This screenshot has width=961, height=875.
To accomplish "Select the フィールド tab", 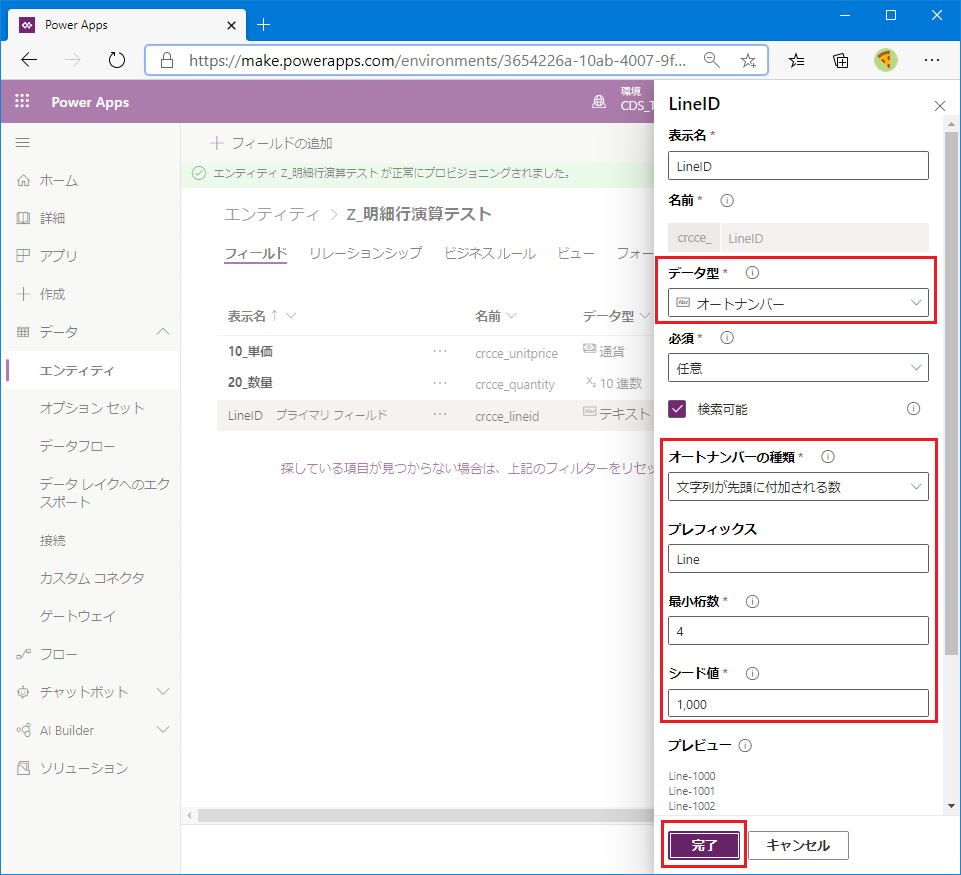I will point(256,253).
